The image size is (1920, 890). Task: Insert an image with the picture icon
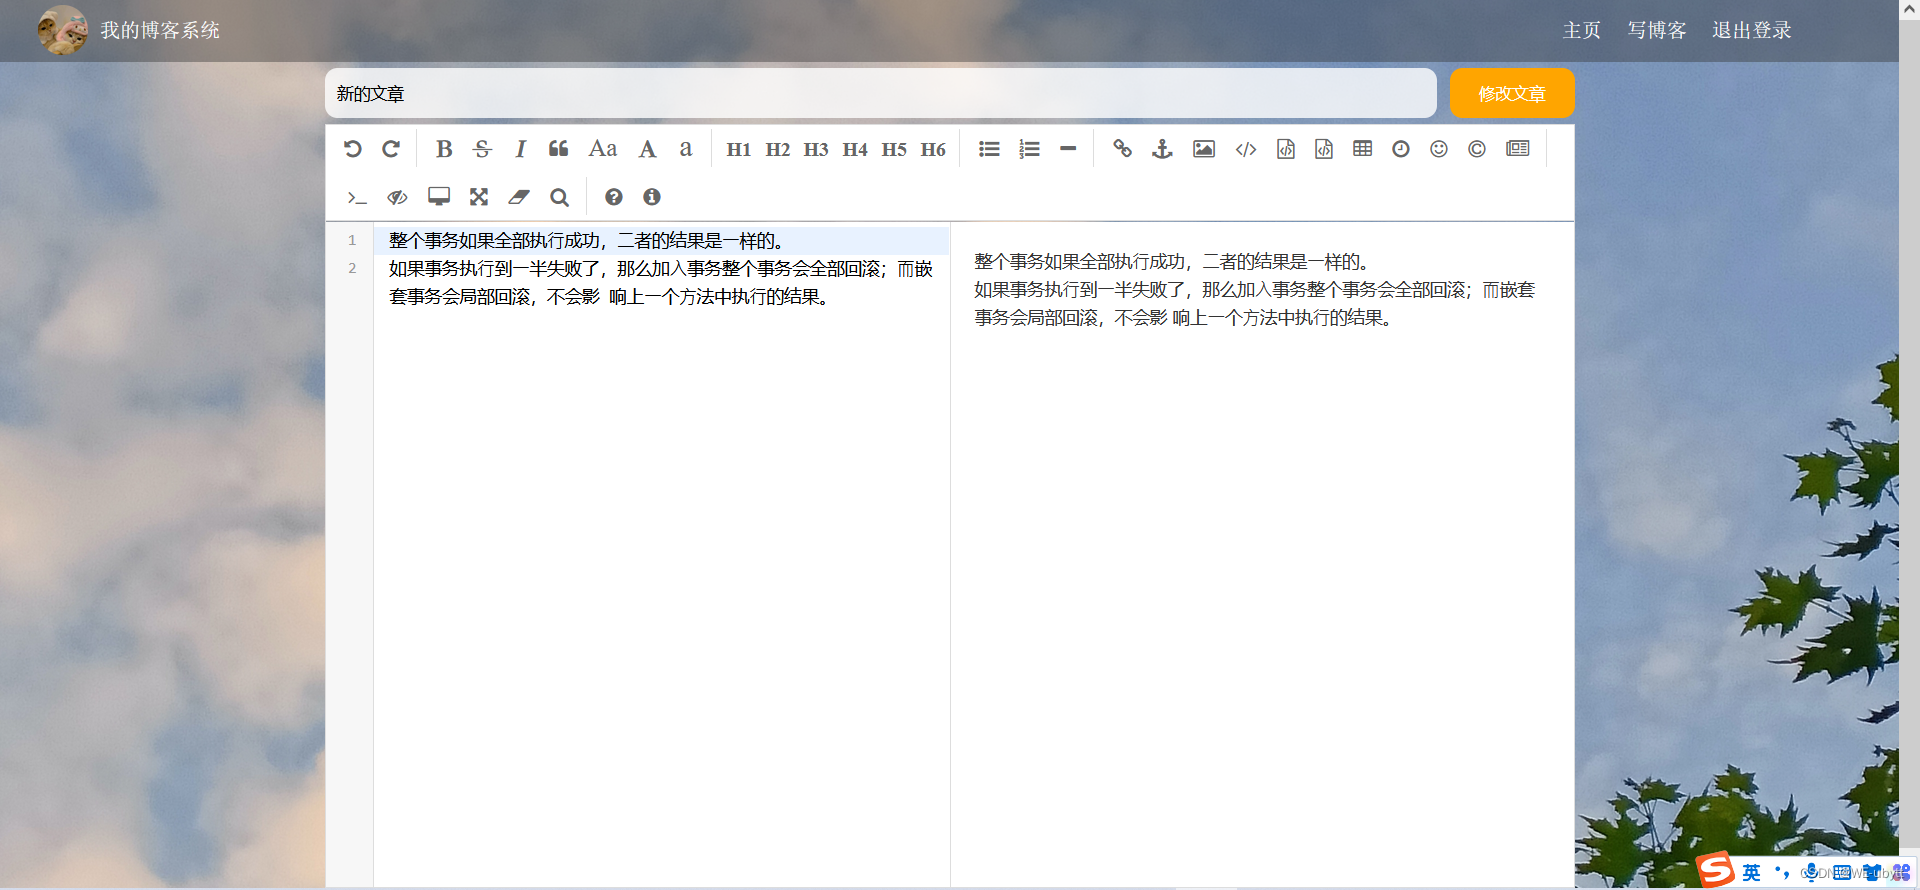[x=1204, y=149]
